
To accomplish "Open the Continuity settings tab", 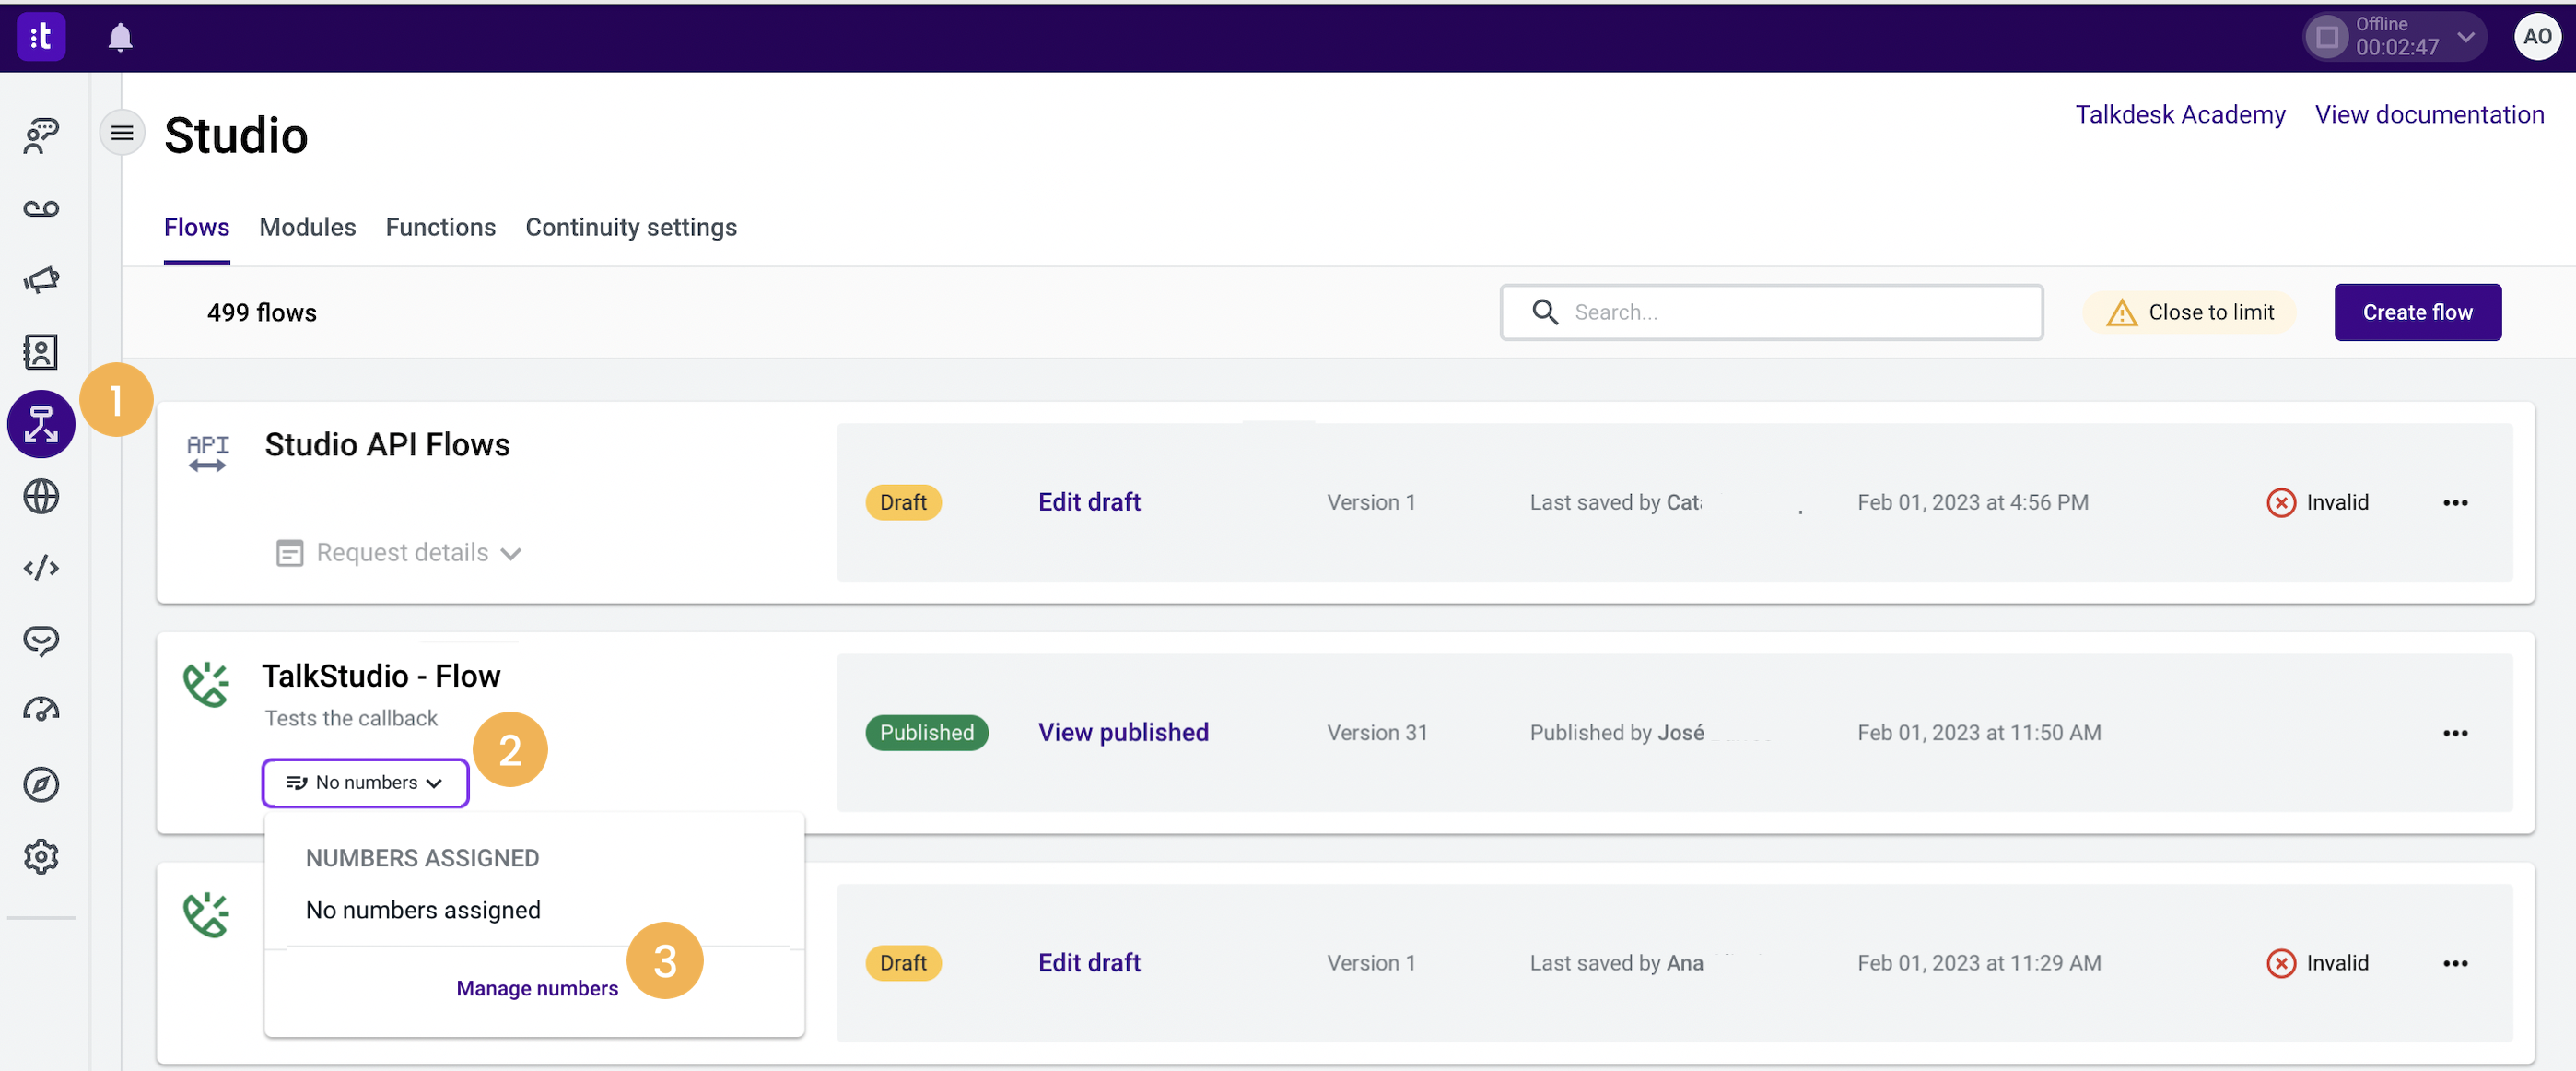I will pyautogui.click(x=630, y=227).
